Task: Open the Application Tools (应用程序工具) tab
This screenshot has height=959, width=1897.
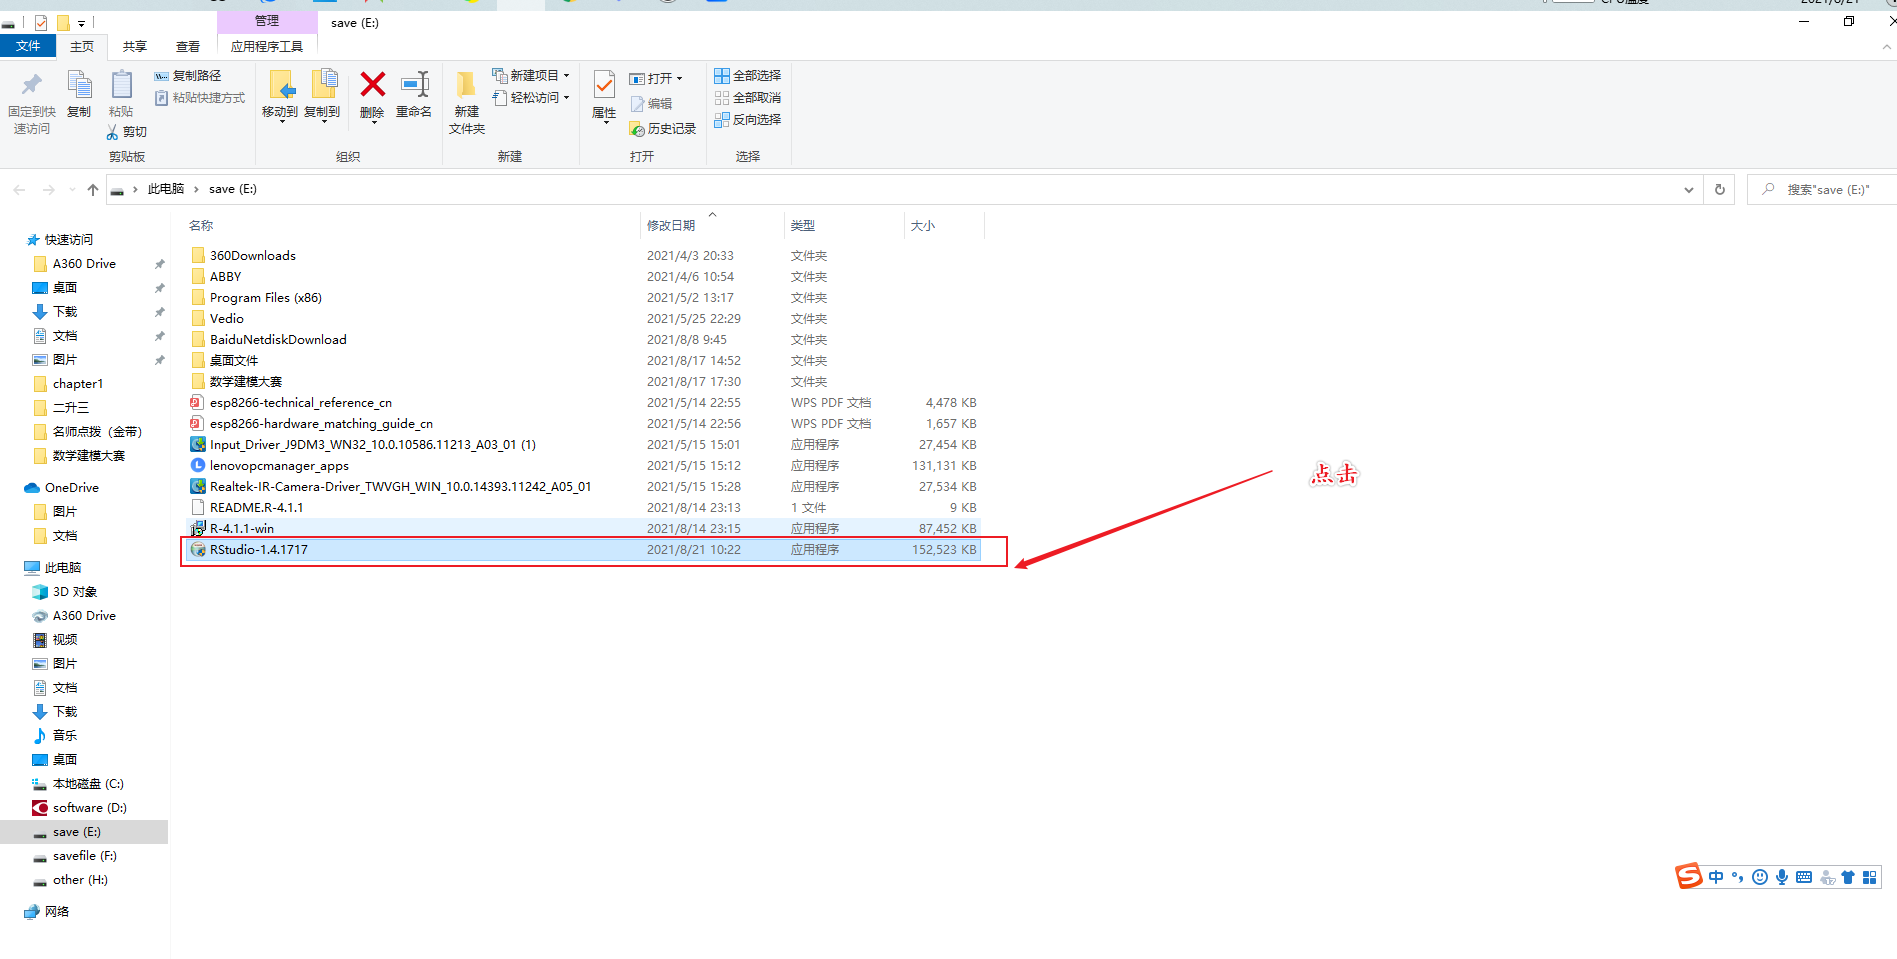Action: [x=267, y=46]
